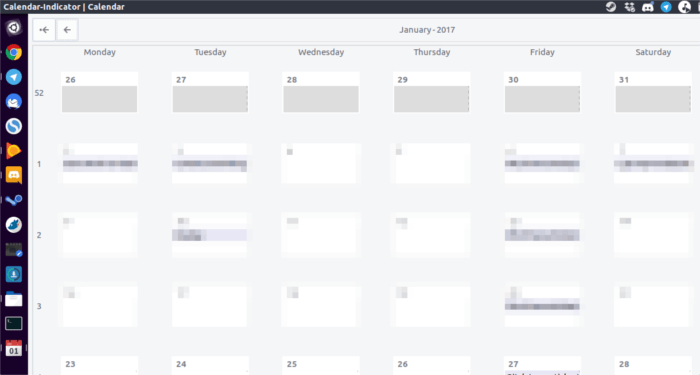Click the Steam tray indicator
The height and width of the screenshot is (375, 700).
click(x=611, y=7)
